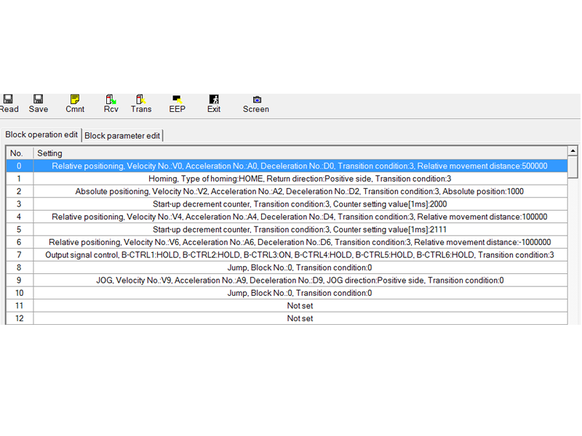582x436 pixels.
Task: Click the Rcv receive icon
Action: click(111, 99)
